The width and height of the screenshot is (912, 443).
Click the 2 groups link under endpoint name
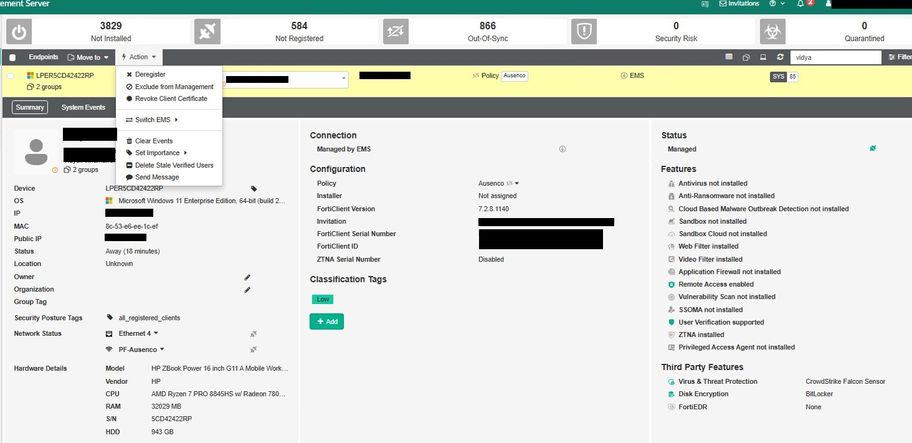tap(44, 87)
